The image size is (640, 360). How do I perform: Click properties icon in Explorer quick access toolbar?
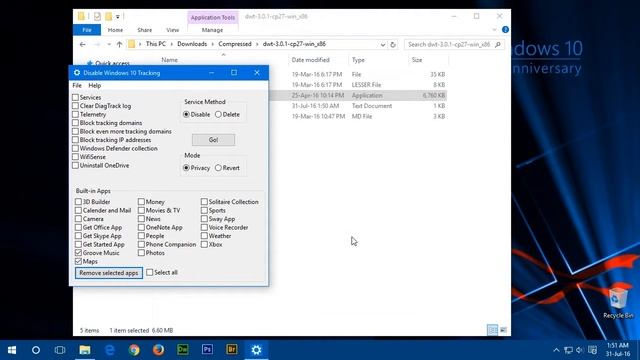pyautogui.click(x=97, y=16)
